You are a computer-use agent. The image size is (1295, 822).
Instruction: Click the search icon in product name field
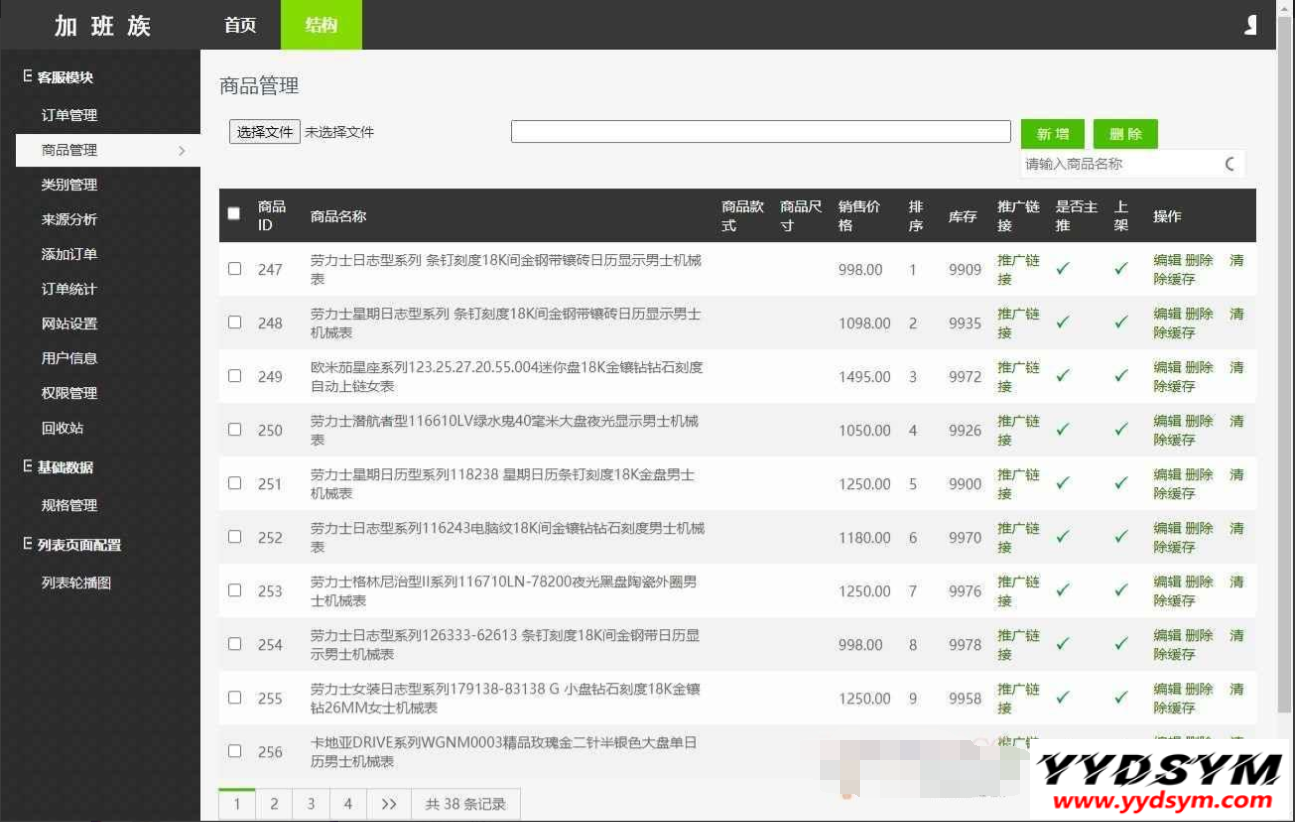(1230, 164)
